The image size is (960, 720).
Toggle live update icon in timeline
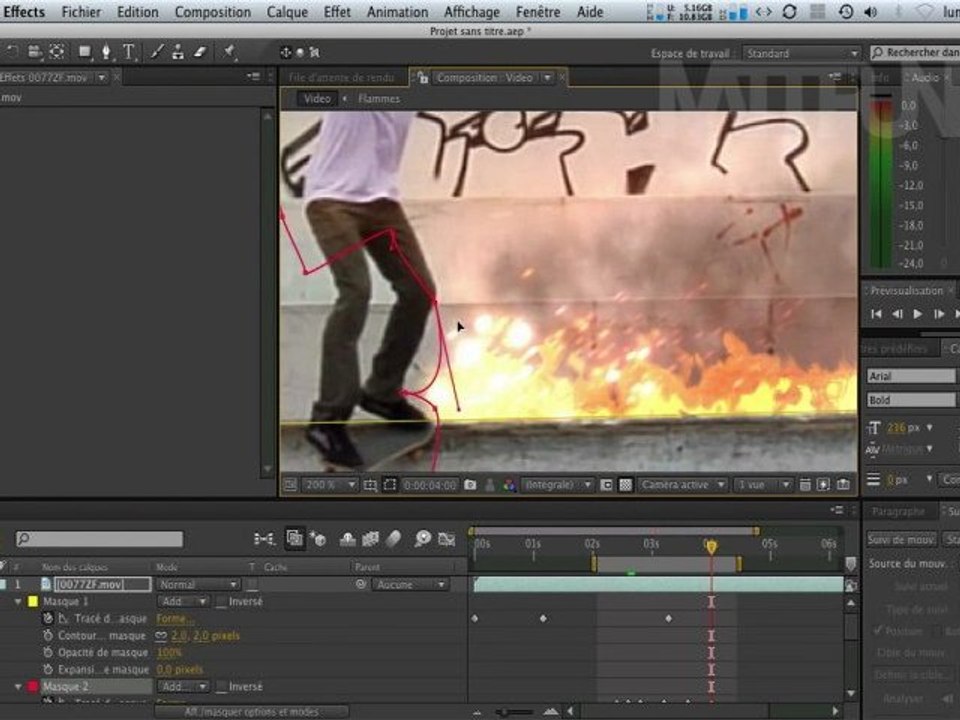pos(294,539)
